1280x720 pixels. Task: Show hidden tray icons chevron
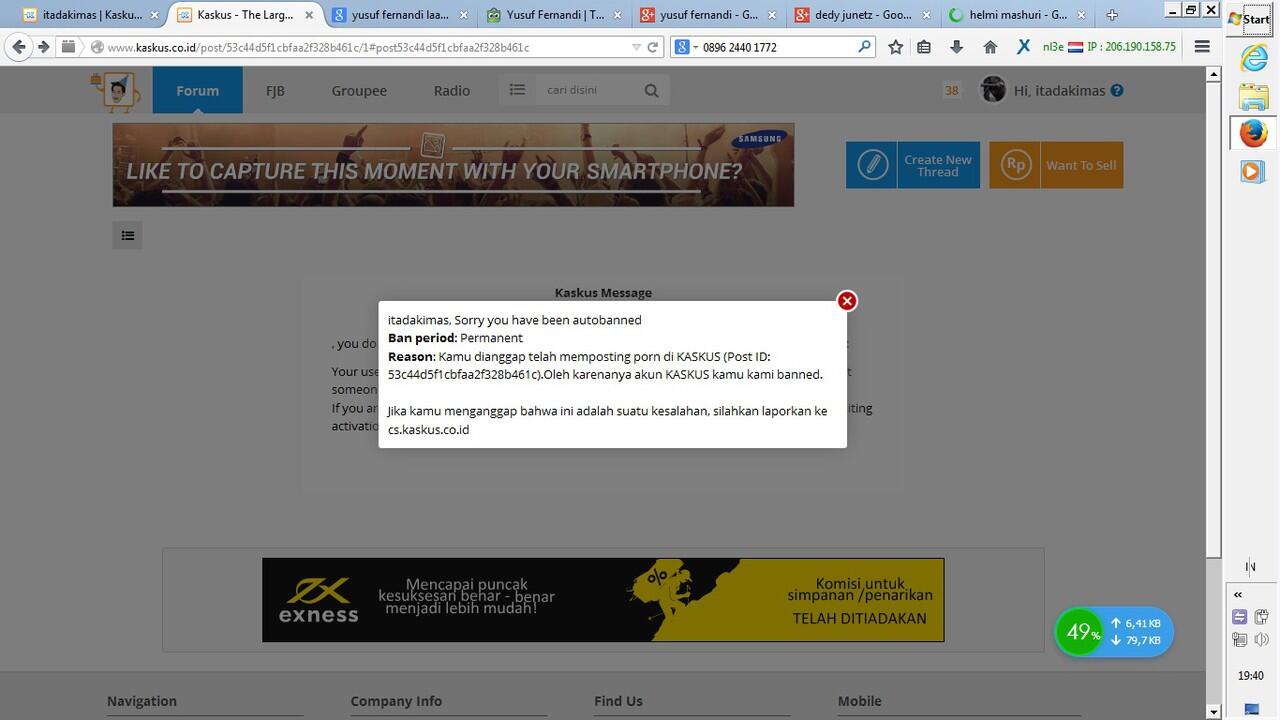(x=1238, y=594)
